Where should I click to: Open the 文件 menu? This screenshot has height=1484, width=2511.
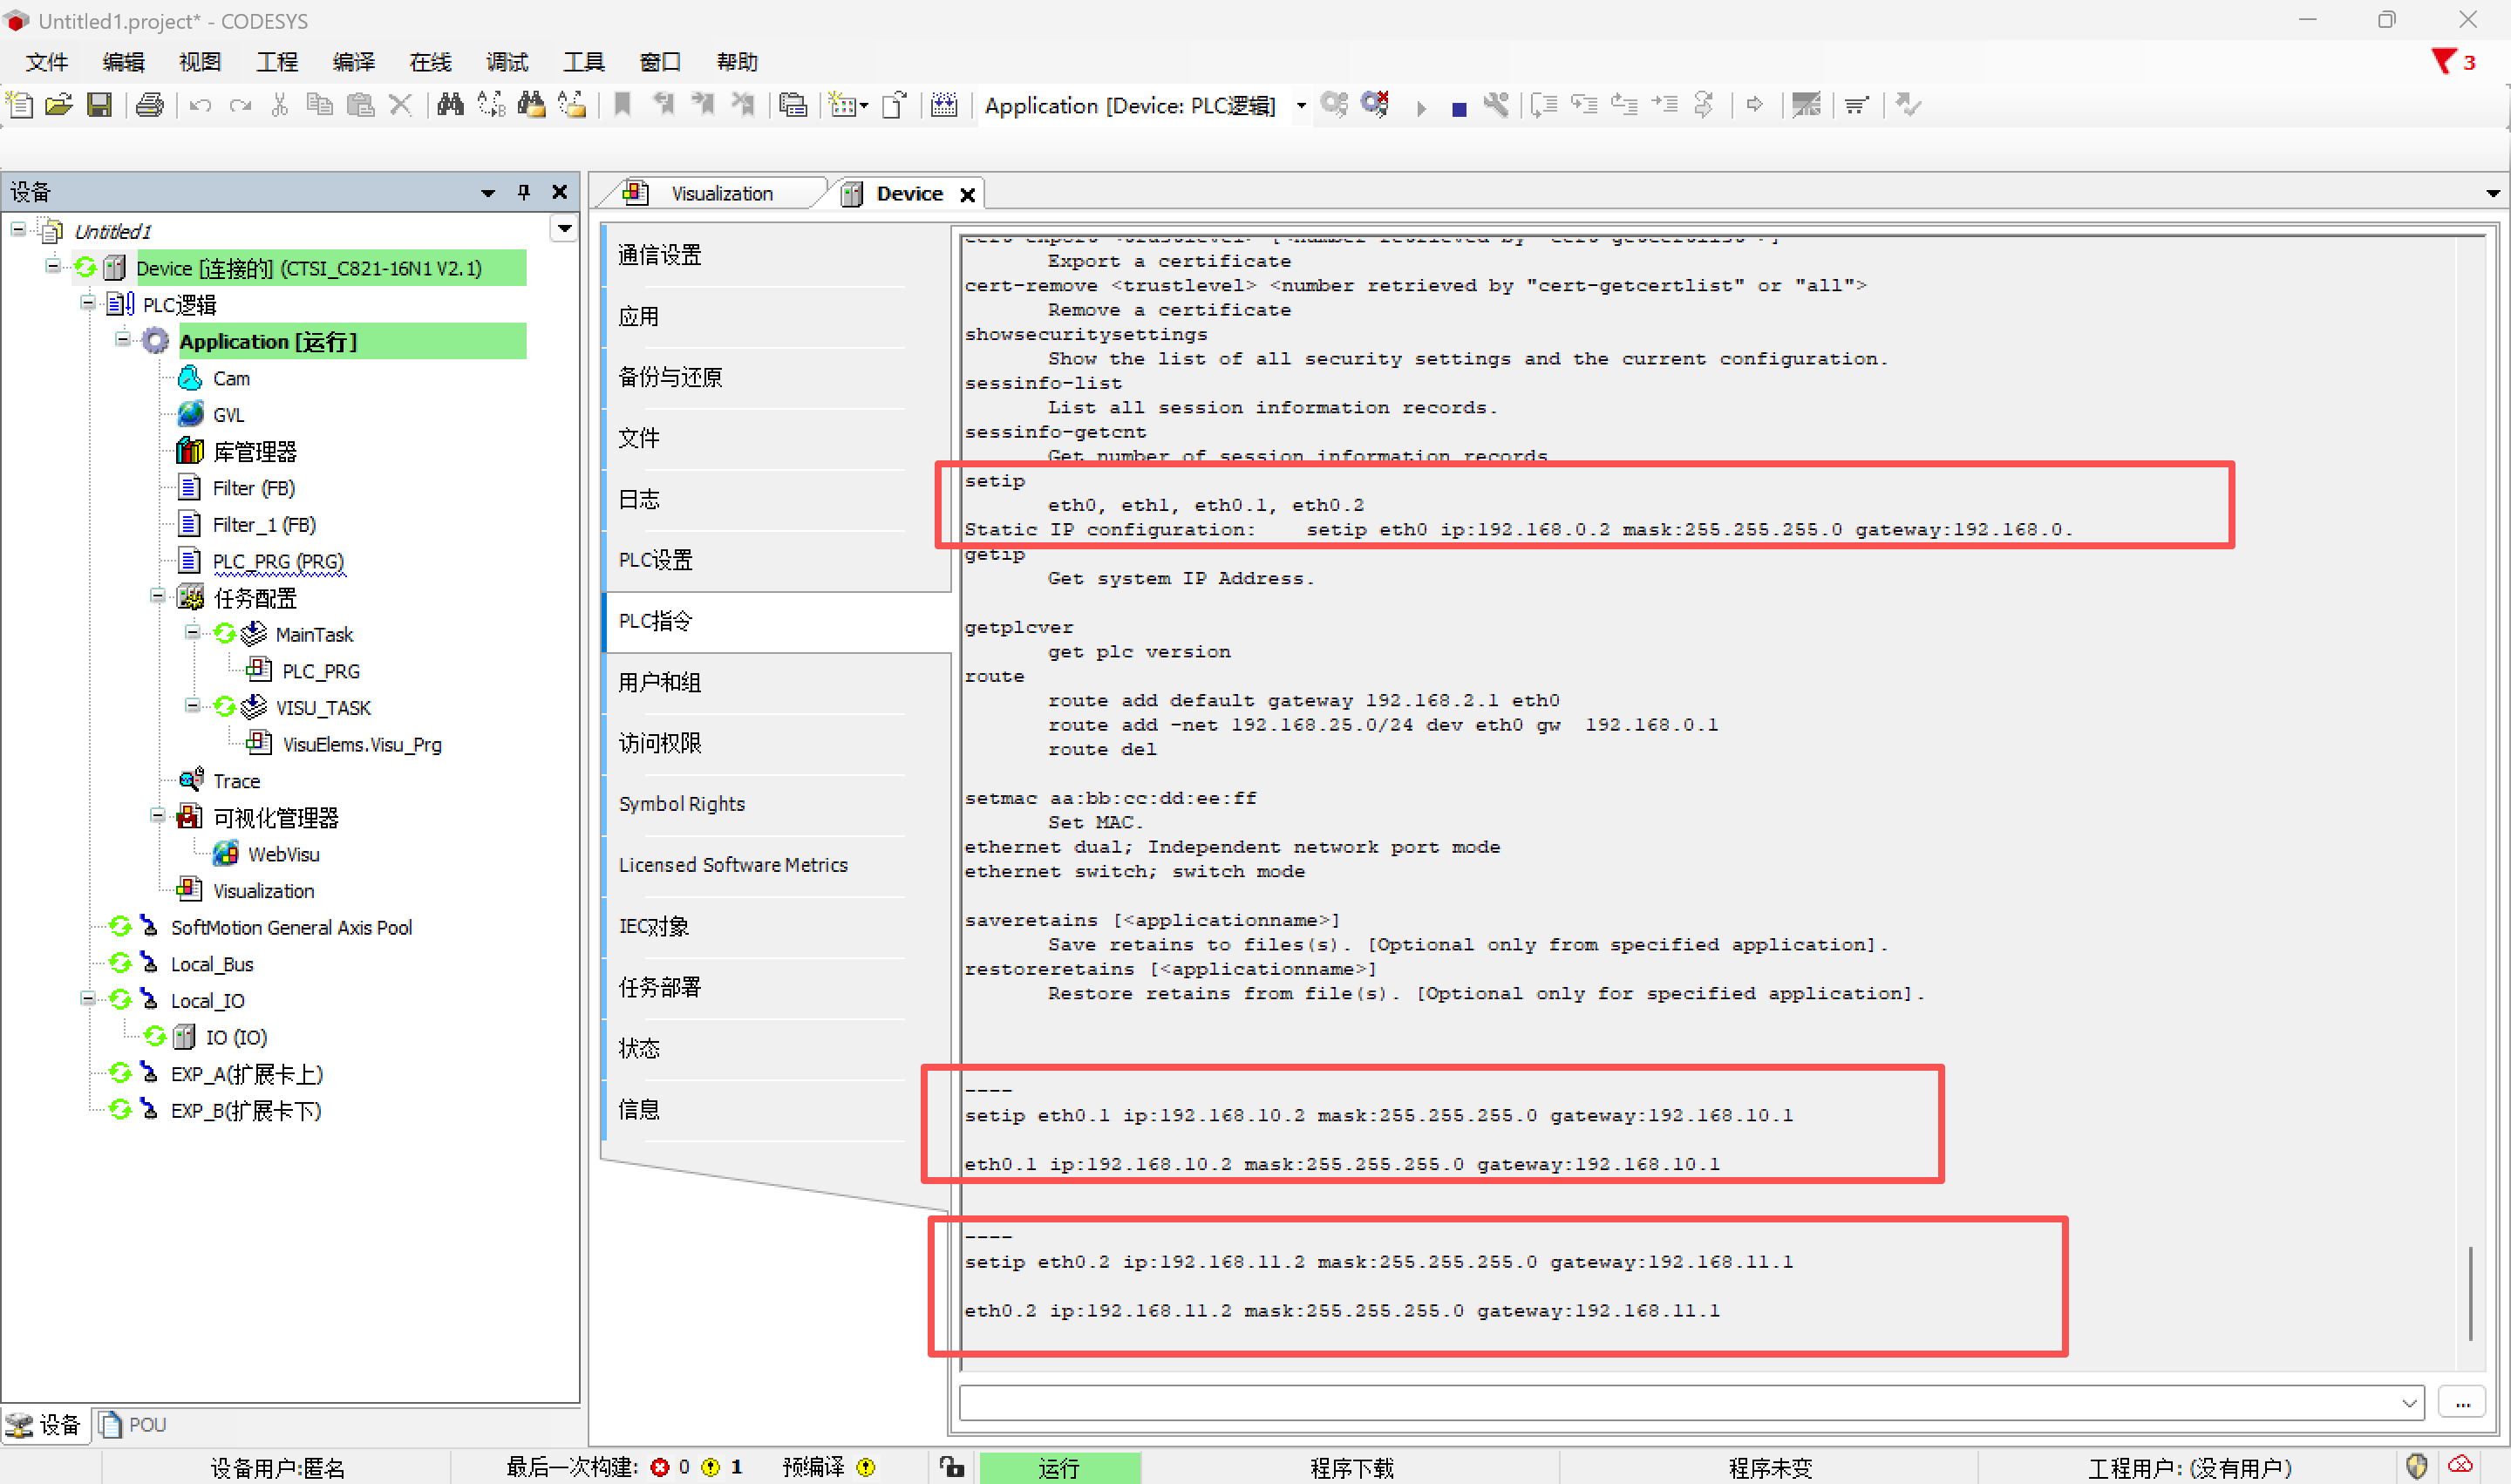[47, 62]
